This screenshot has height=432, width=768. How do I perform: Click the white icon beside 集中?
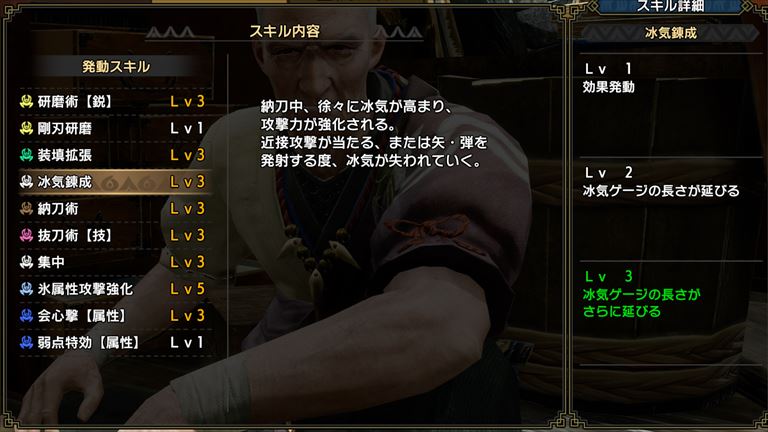pyautogui.click(x=26, y=262)
